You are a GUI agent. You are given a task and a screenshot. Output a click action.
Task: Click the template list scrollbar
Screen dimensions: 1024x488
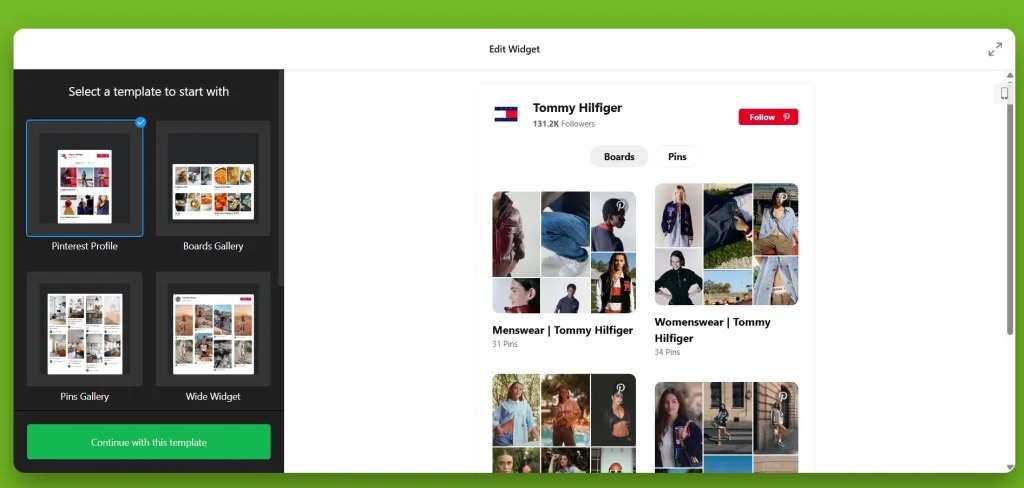[x=281, y=178]
